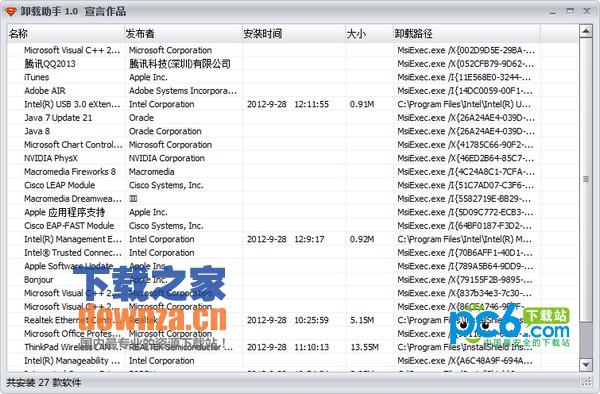Click the scrollbar down arrow
This screenshot has width=600, height=394.
click(585, 365)
